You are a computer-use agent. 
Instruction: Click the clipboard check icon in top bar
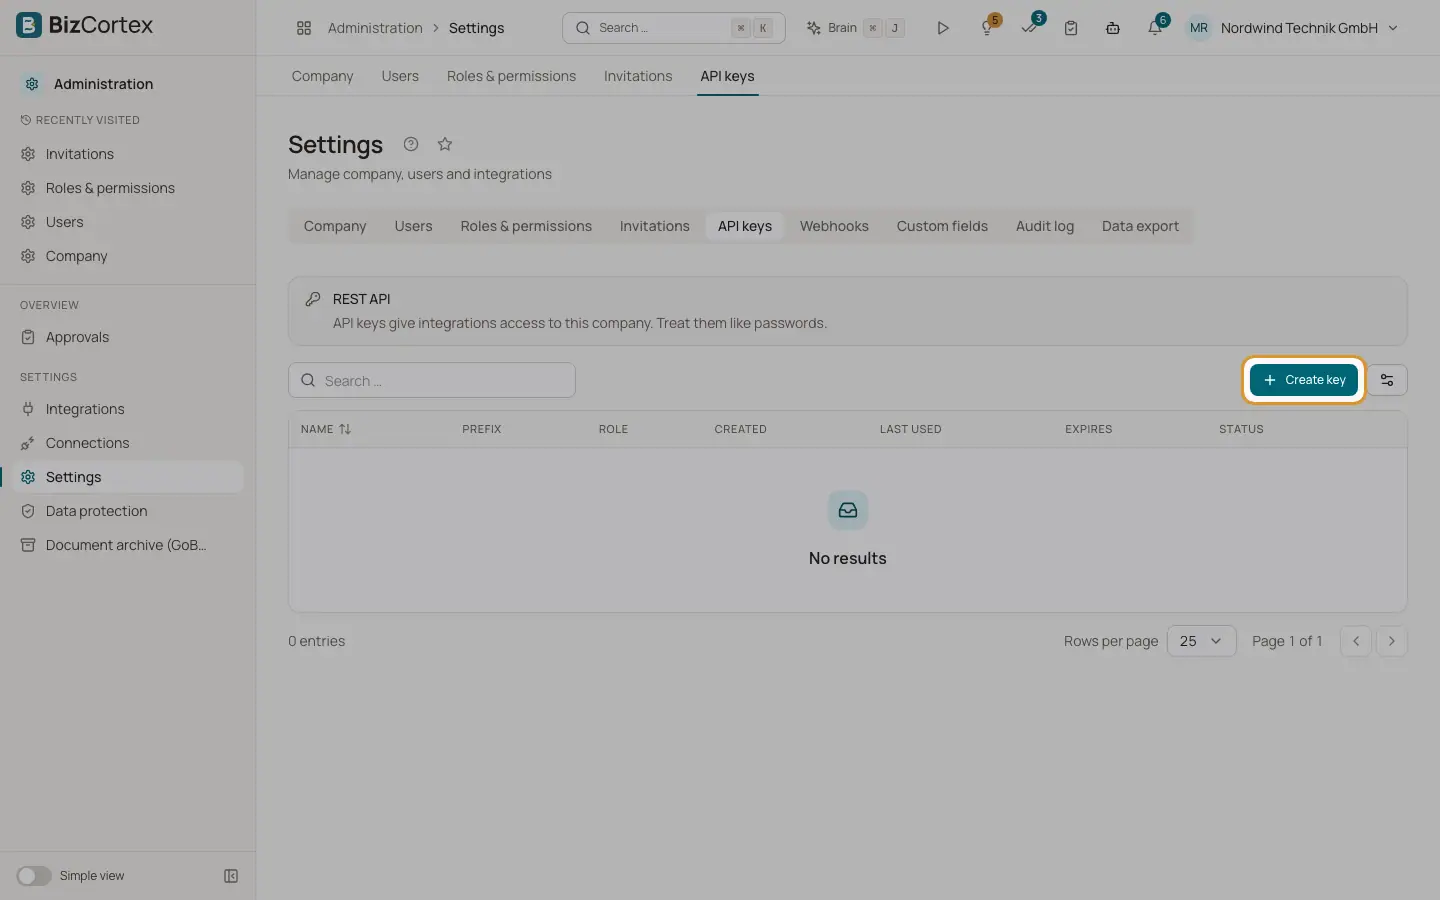pyautogui.click(x=1071, y=28)
